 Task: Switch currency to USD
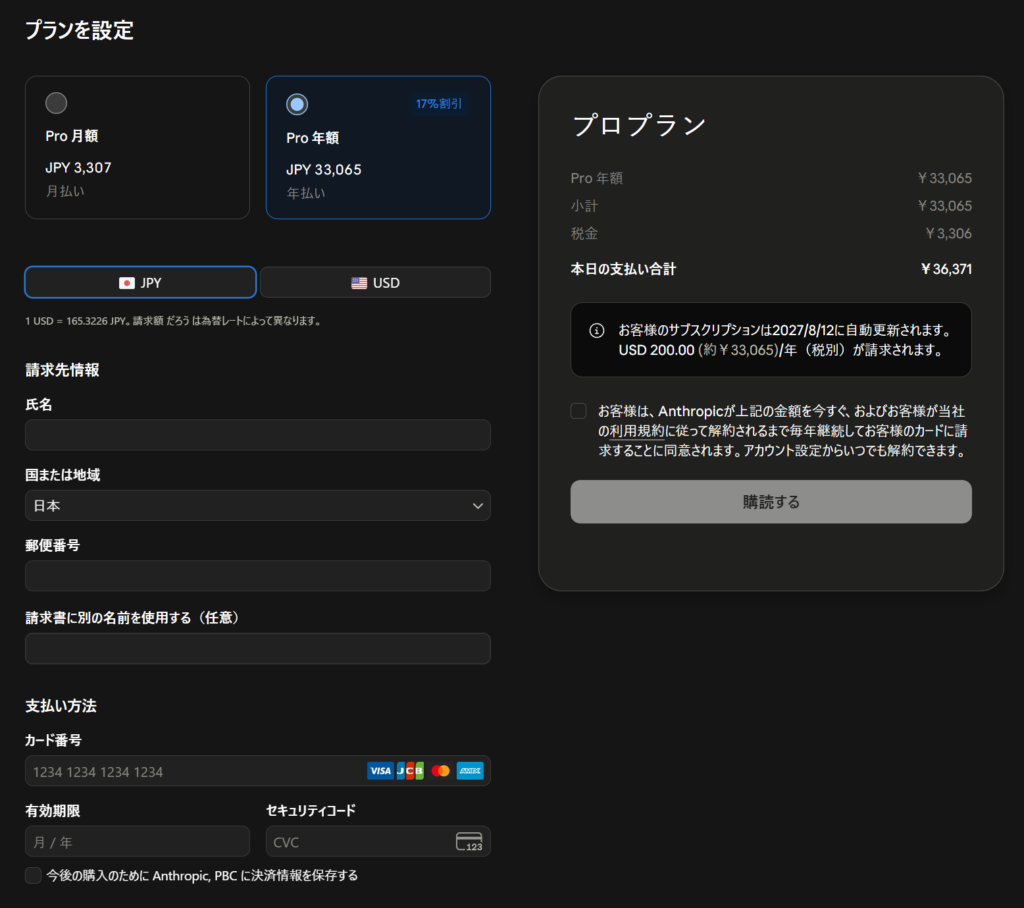[x=376, y=283]
